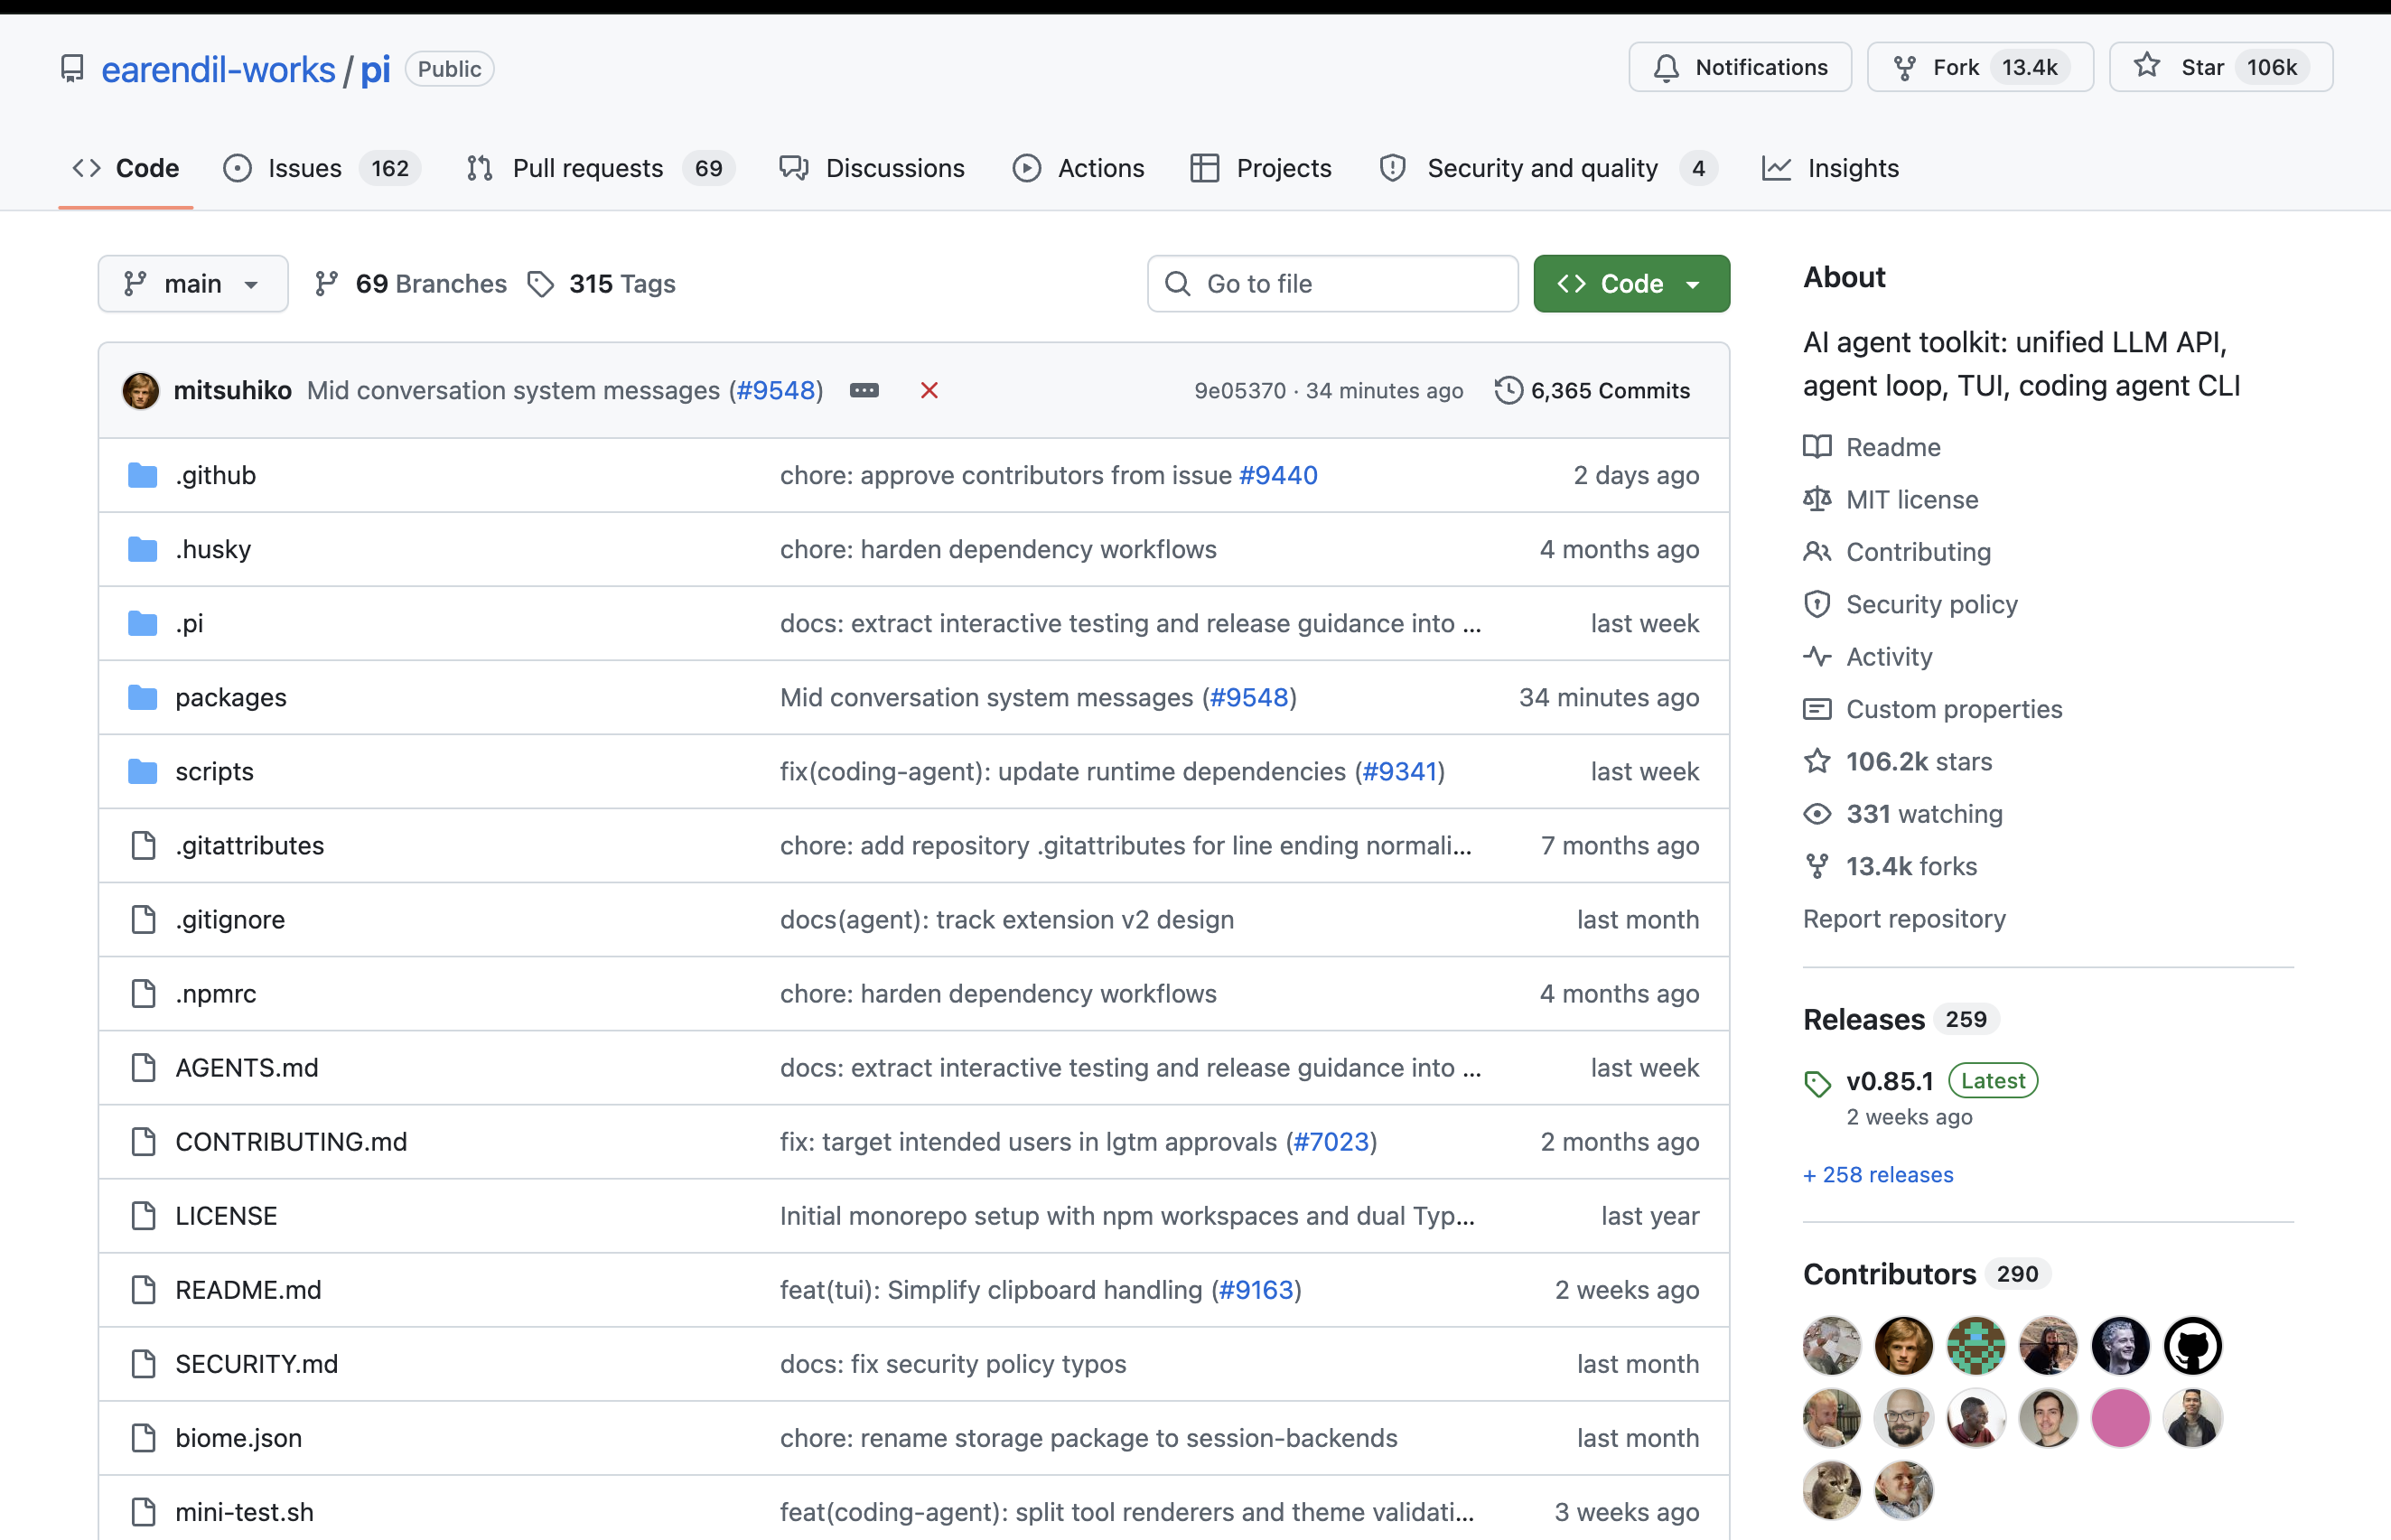Open issue #9440 link in .github row
Viewport: 2391px width, 1540px height.
pos(1278,475)
